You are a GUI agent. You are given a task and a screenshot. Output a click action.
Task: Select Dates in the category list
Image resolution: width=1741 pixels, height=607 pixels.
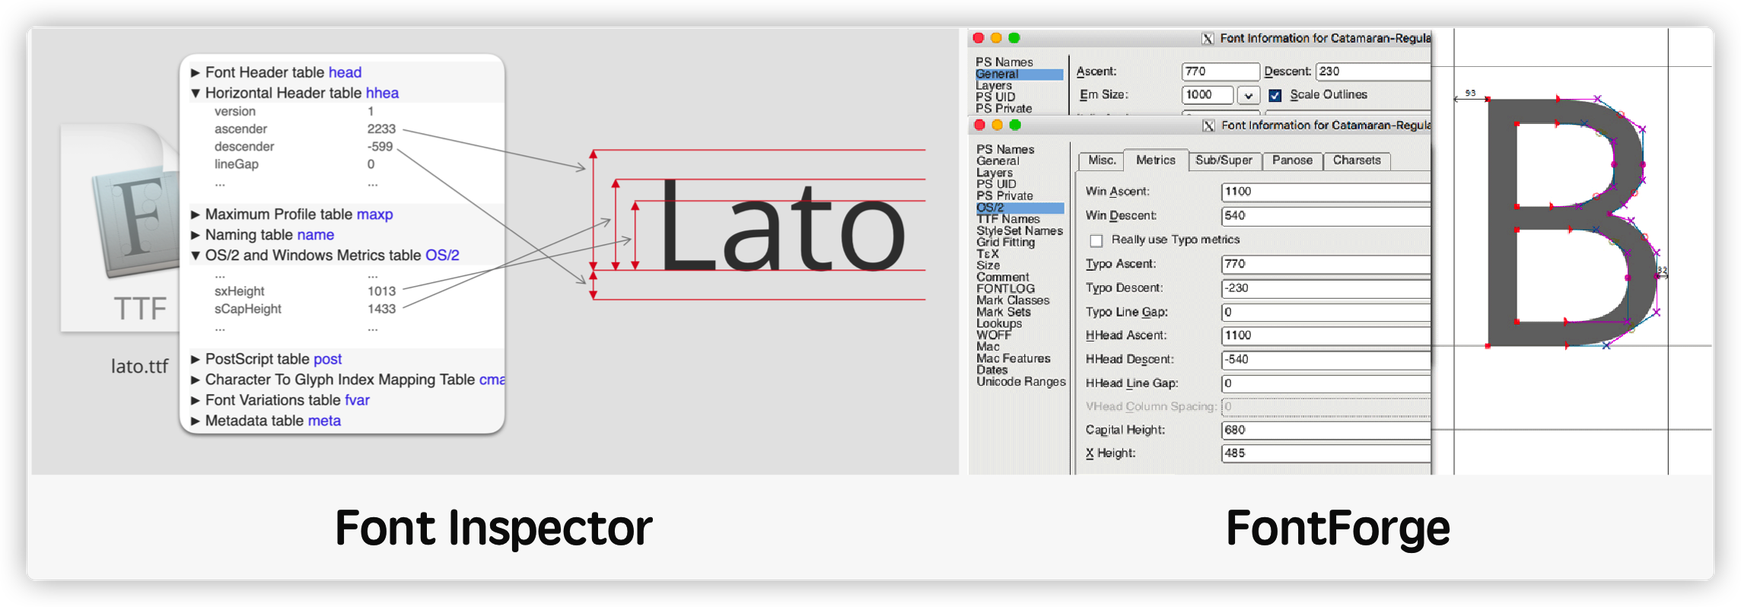point(992,370)
